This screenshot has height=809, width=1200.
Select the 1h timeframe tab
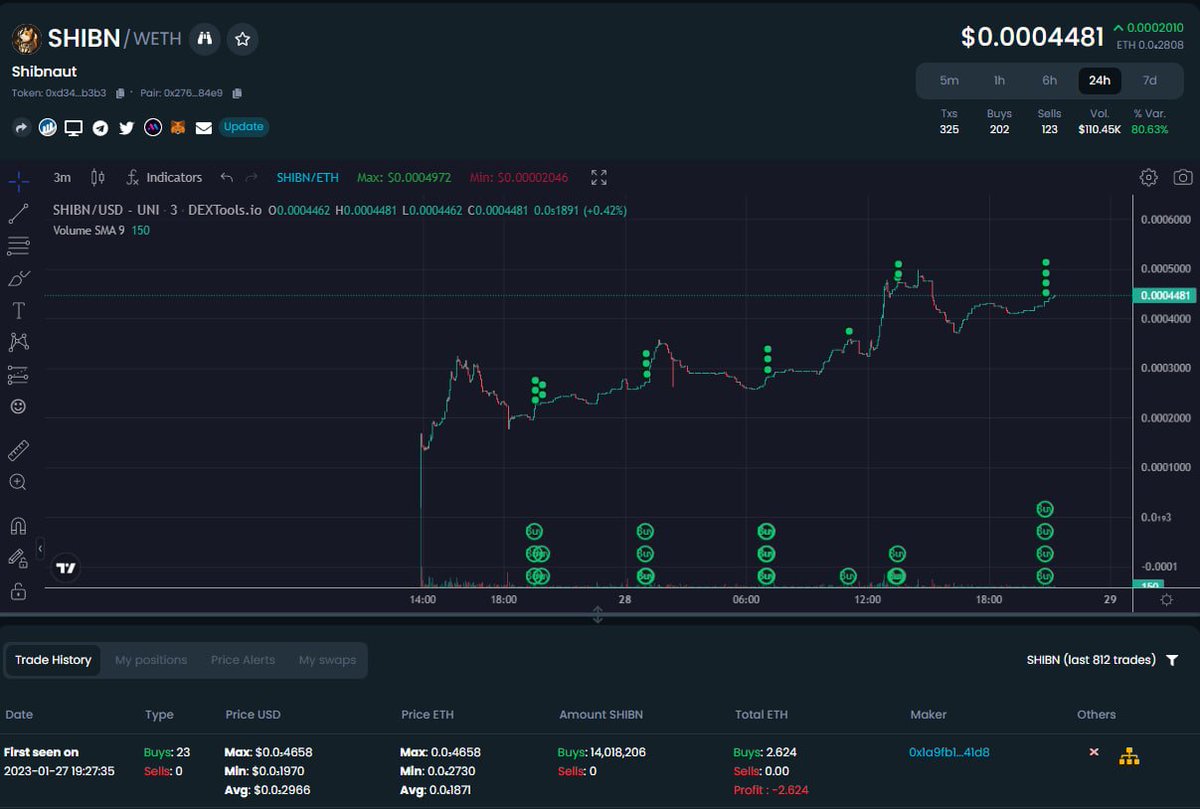[999, 81]
